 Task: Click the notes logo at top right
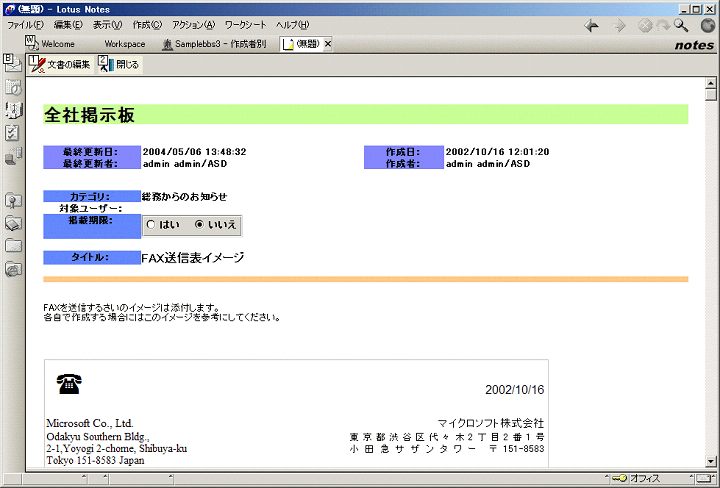(x=694, y=45)
